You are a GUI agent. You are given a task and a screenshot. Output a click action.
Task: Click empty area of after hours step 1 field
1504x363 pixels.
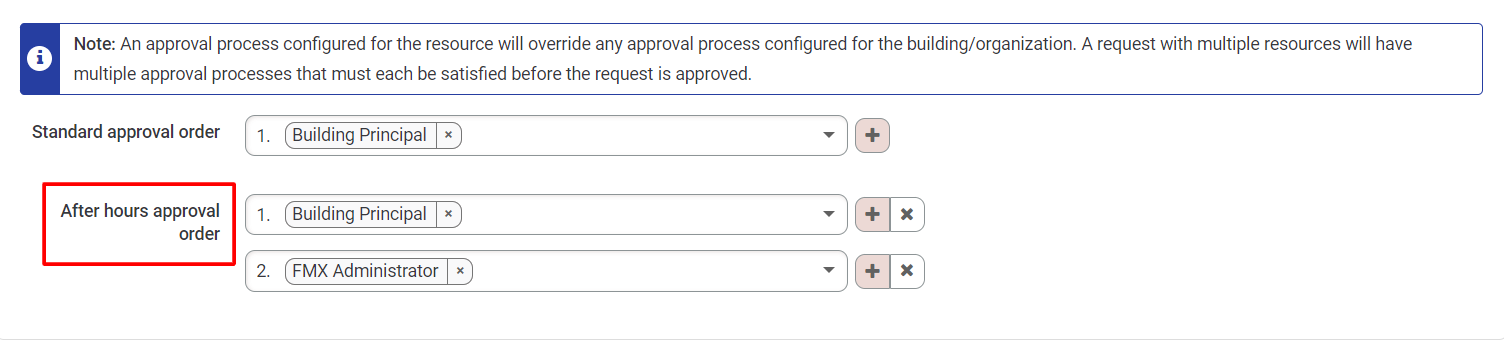coord(640,214)
